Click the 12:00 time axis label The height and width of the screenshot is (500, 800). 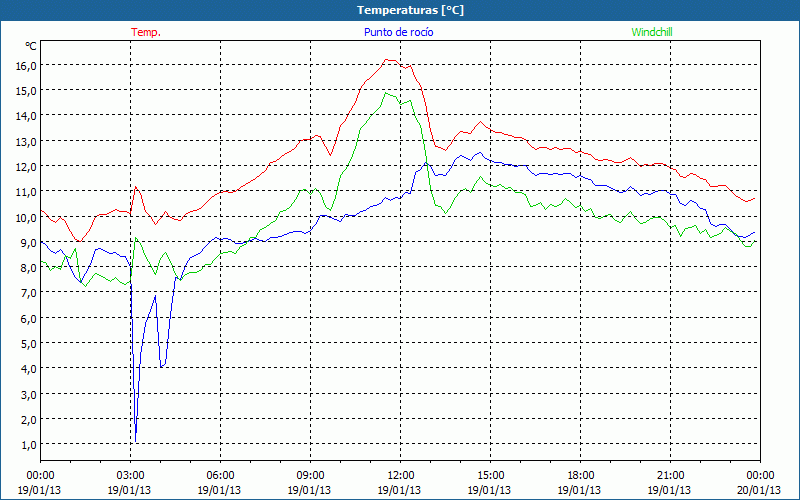[399, 476]
